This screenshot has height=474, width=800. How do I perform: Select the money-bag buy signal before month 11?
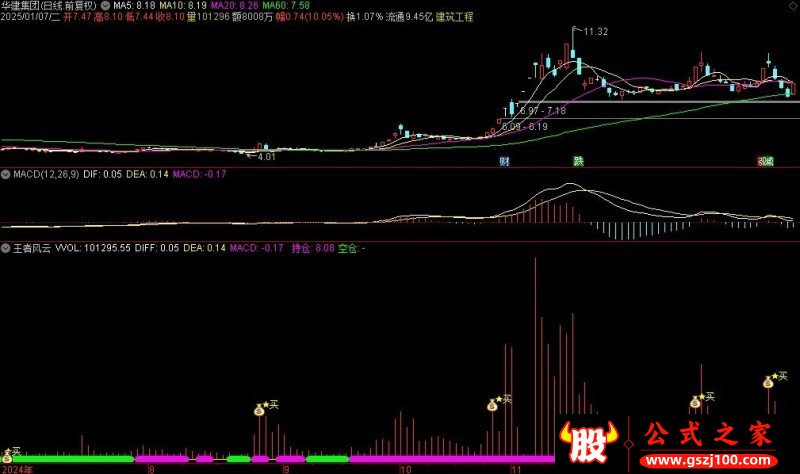[492, 405]
